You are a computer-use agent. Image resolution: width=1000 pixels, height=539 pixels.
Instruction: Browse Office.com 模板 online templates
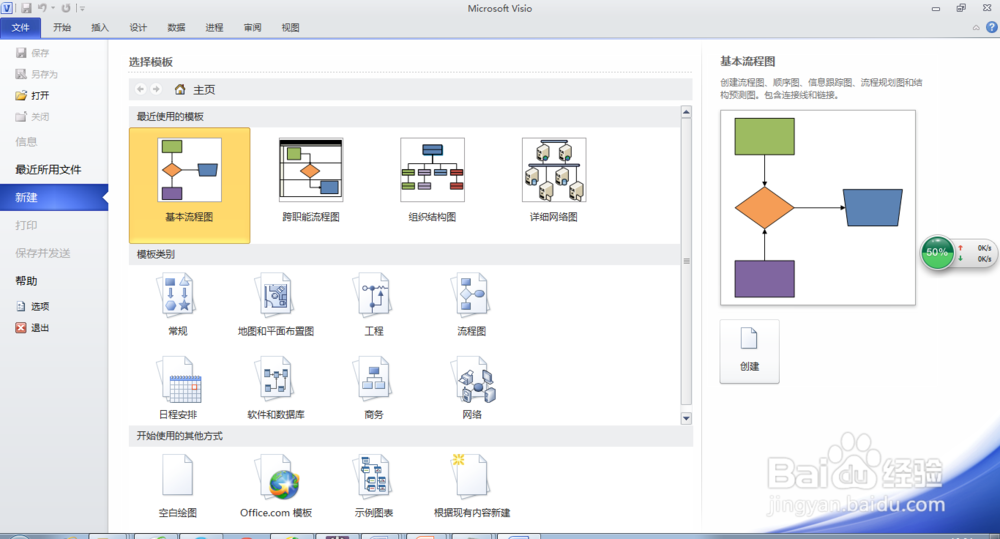276,485
